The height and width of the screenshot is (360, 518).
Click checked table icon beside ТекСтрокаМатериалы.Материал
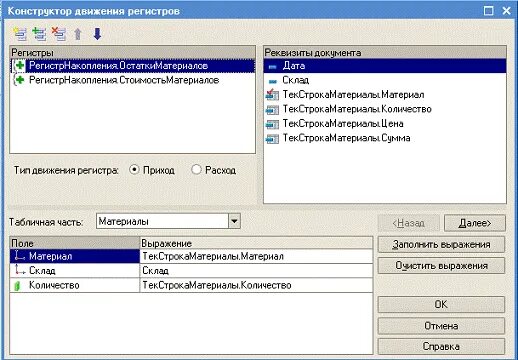pyautogui.click(x=272, y=95)
